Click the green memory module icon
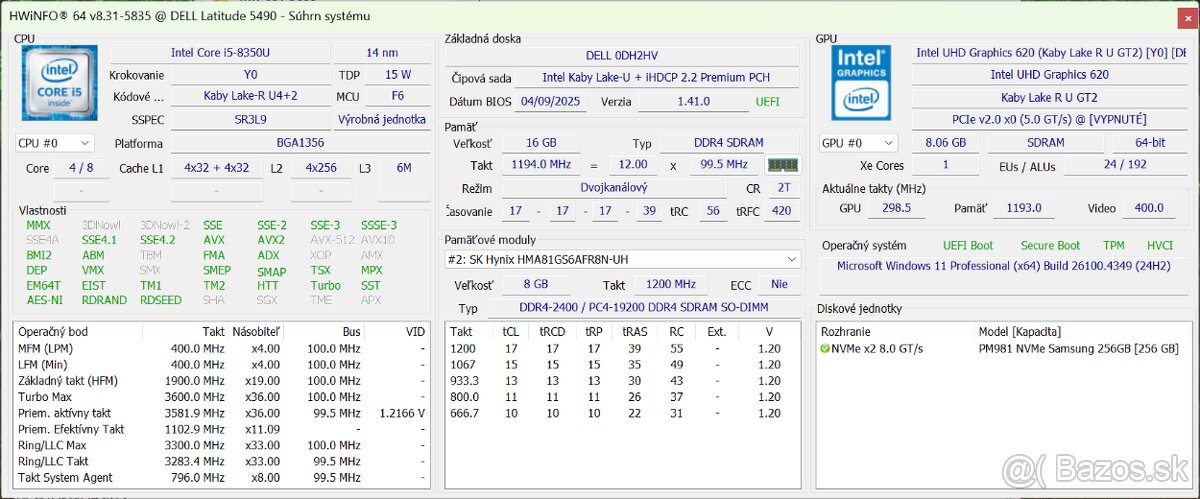Screen dimensions: 1200x499 pos(782,165)
